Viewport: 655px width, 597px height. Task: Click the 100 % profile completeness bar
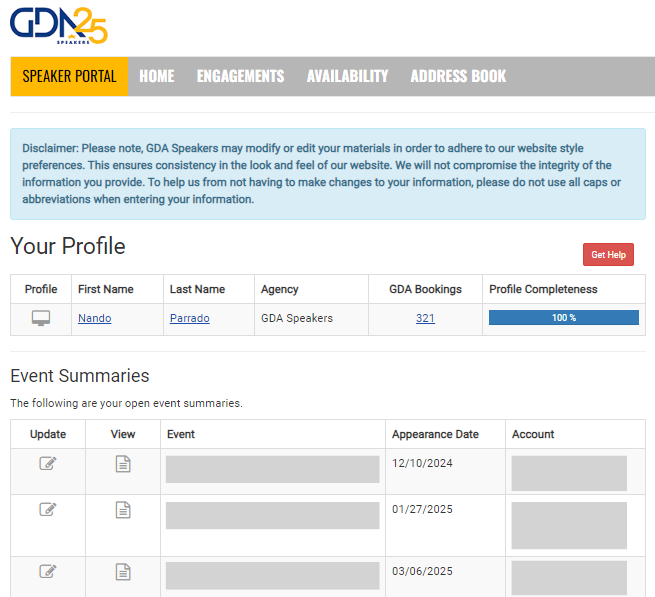[x=564, y=318]
